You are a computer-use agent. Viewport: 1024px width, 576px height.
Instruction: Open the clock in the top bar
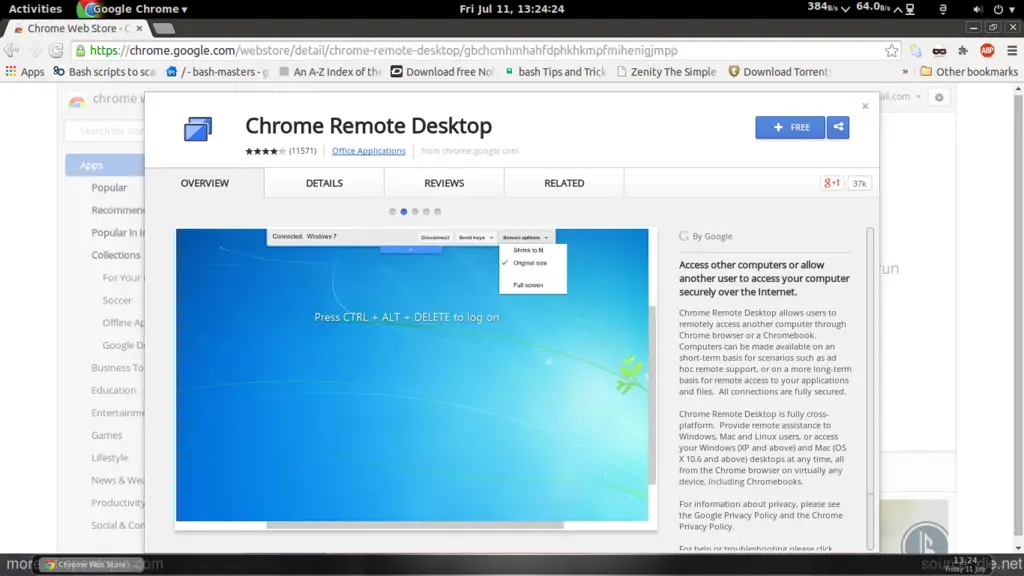511,9
